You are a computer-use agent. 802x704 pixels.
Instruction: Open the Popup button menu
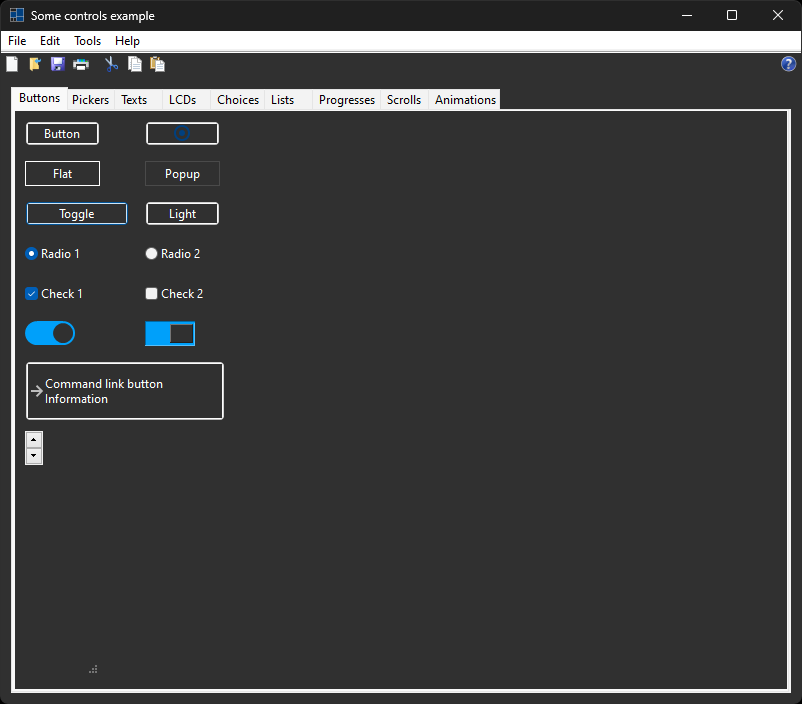point(182,174)
